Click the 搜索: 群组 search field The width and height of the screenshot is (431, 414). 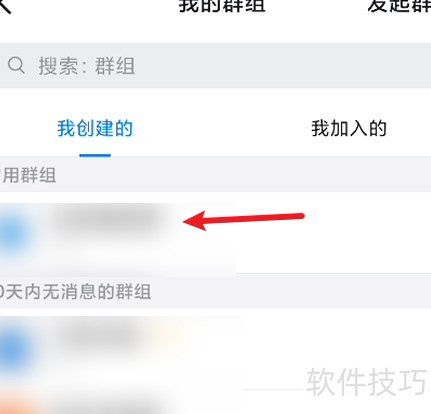(215, 65)
